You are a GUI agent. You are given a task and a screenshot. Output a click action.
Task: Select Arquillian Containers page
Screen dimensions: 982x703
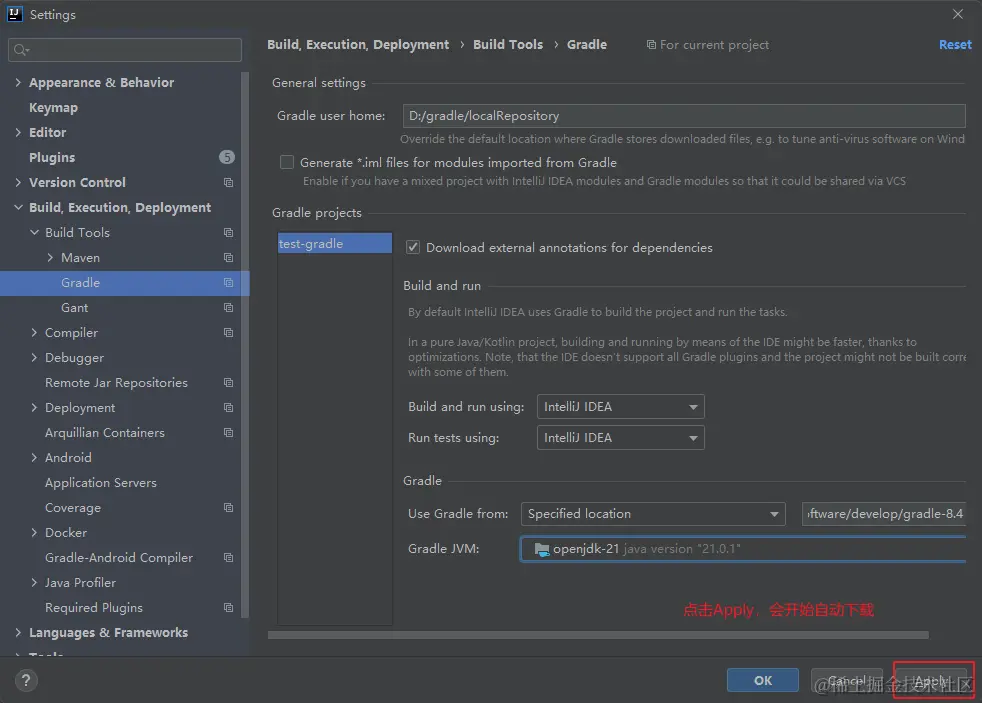point(105,433)
